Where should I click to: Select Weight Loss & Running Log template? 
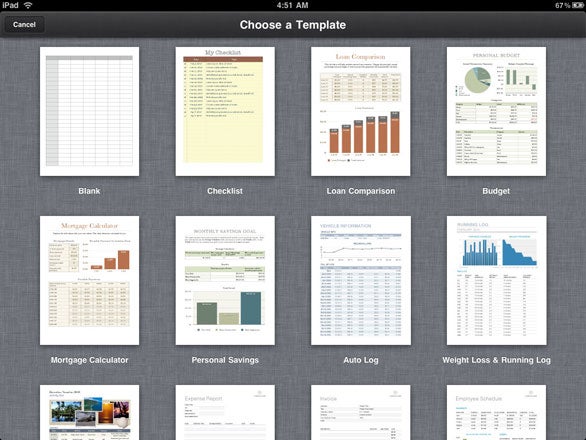click(496, 280)
